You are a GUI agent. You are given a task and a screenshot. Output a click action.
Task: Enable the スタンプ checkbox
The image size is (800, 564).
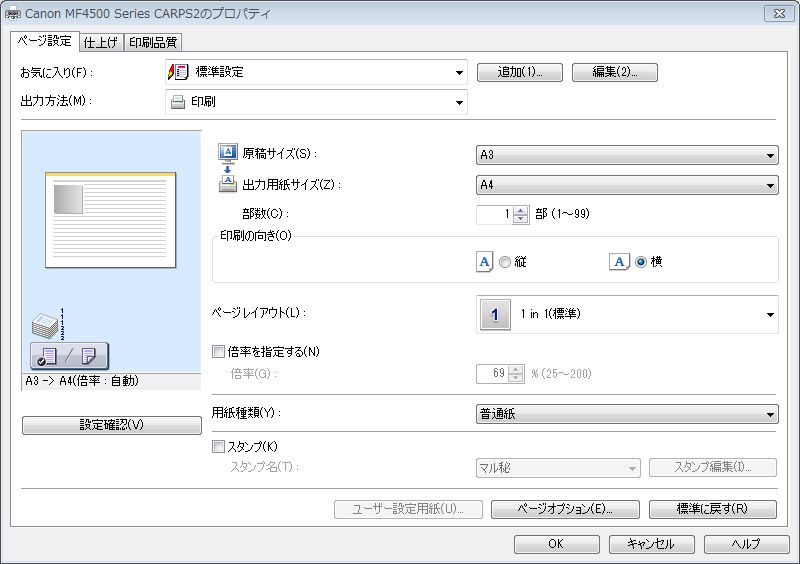coord(218,447)
